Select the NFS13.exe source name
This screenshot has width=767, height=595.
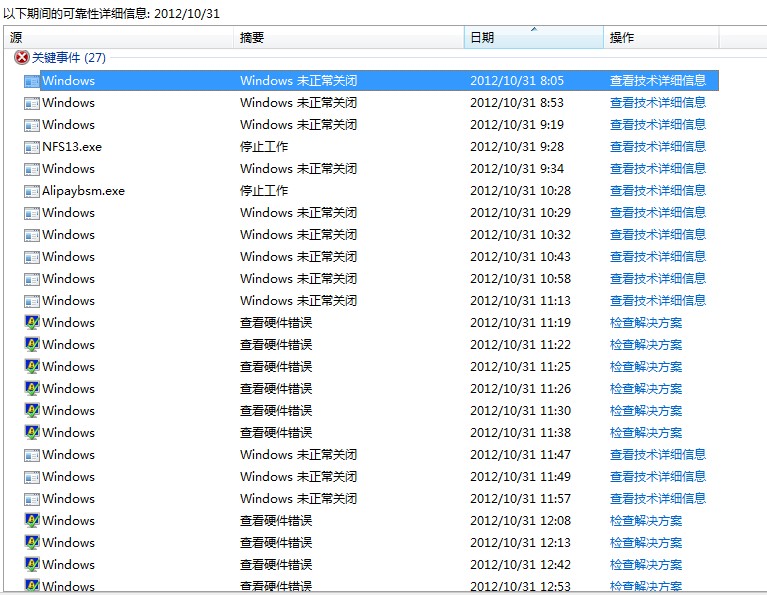(72, 147)
